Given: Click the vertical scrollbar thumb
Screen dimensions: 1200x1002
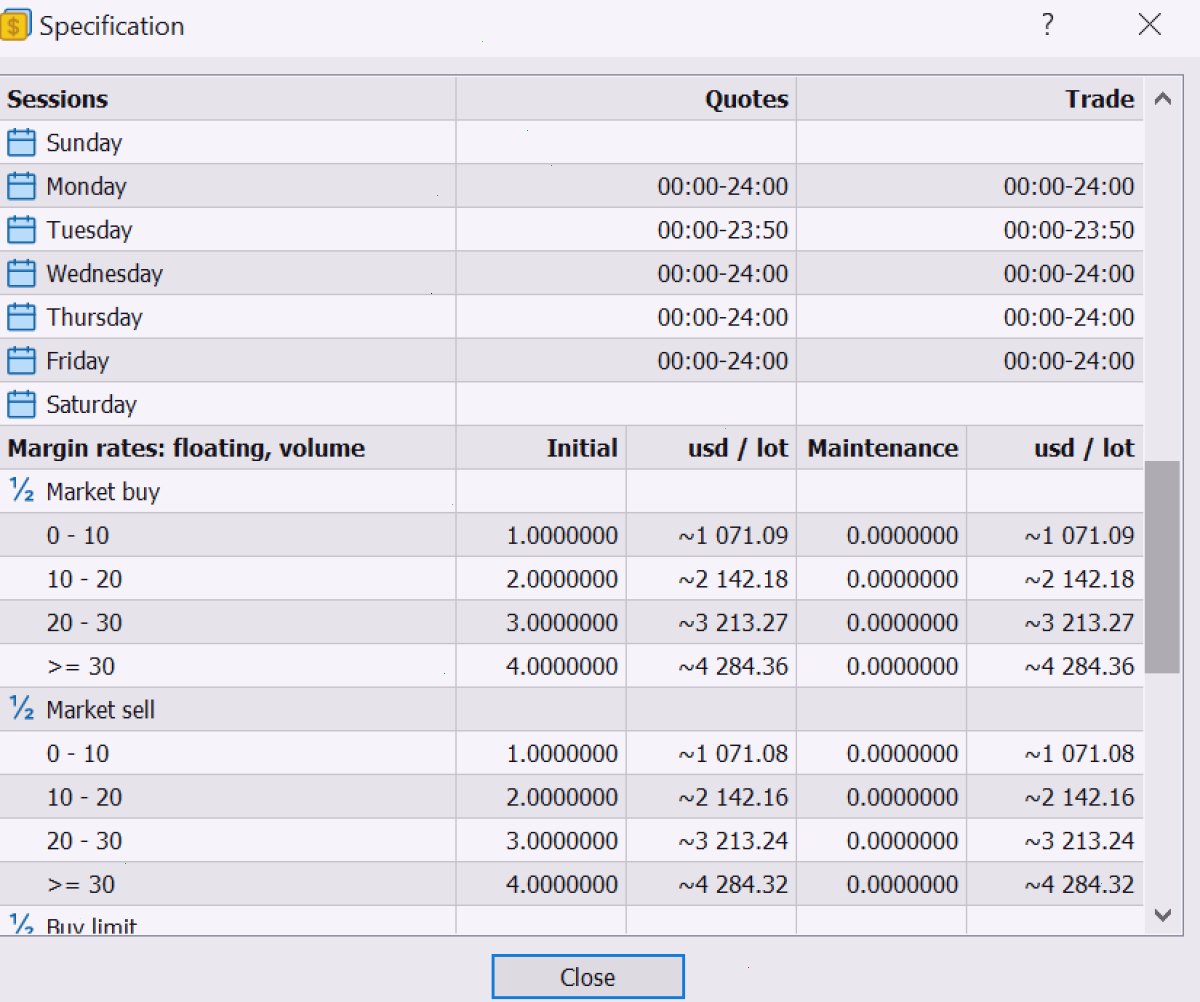Looking at the screenshot, I should 1162,567.
